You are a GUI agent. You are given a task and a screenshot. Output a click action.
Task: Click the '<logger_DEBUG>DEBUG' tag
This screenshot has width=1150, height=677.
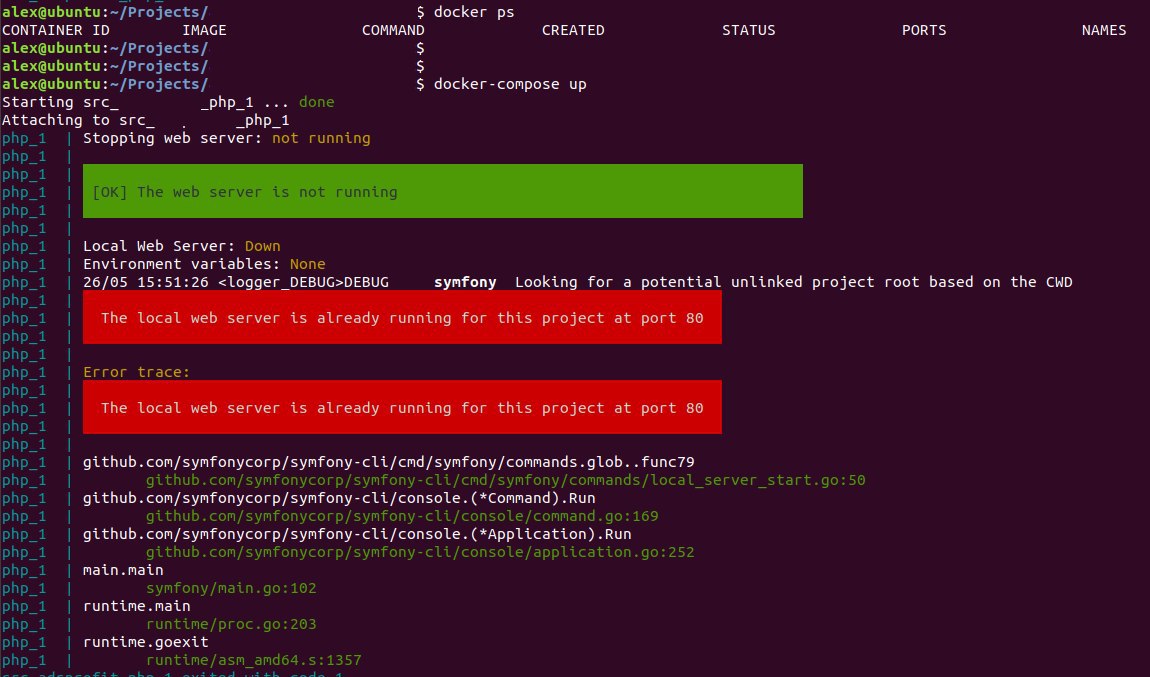tap(303, 282)
